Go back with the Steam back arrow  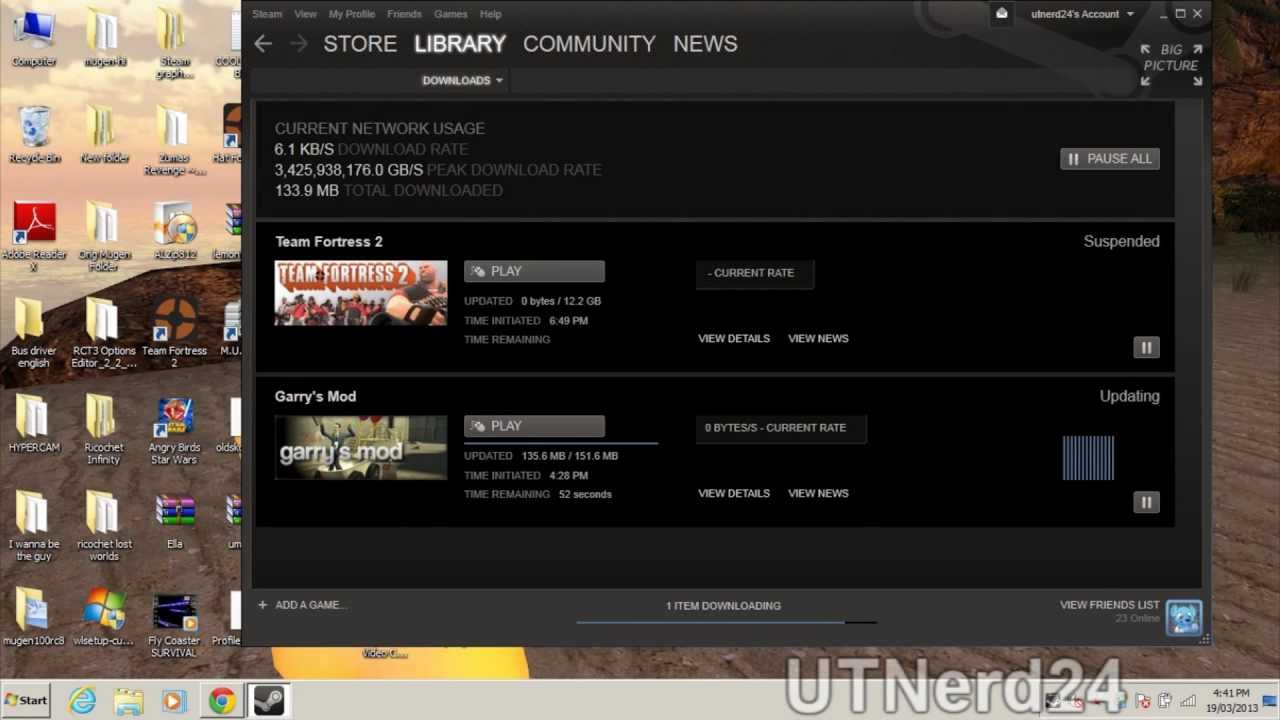[x=263, y=44]
